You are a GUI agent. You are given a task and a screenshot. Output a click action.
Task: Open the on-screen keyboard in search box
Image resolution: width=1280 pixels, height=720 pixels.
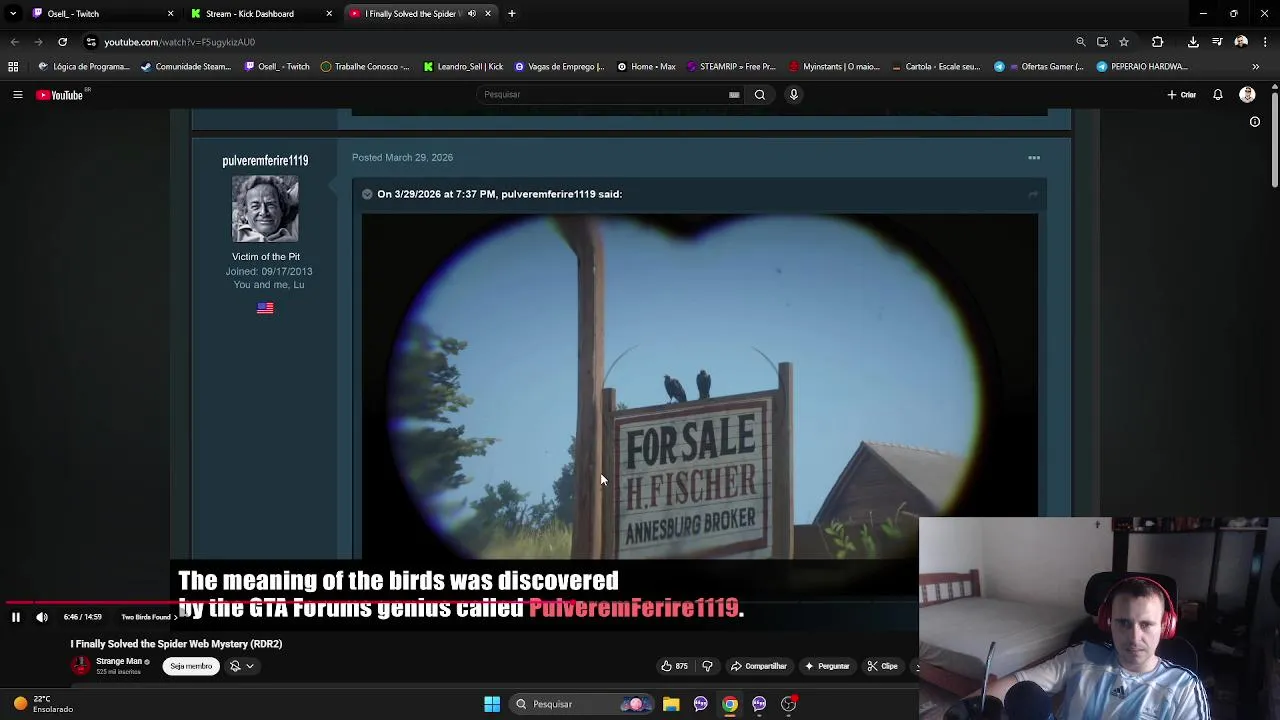[x=734, y=95]
